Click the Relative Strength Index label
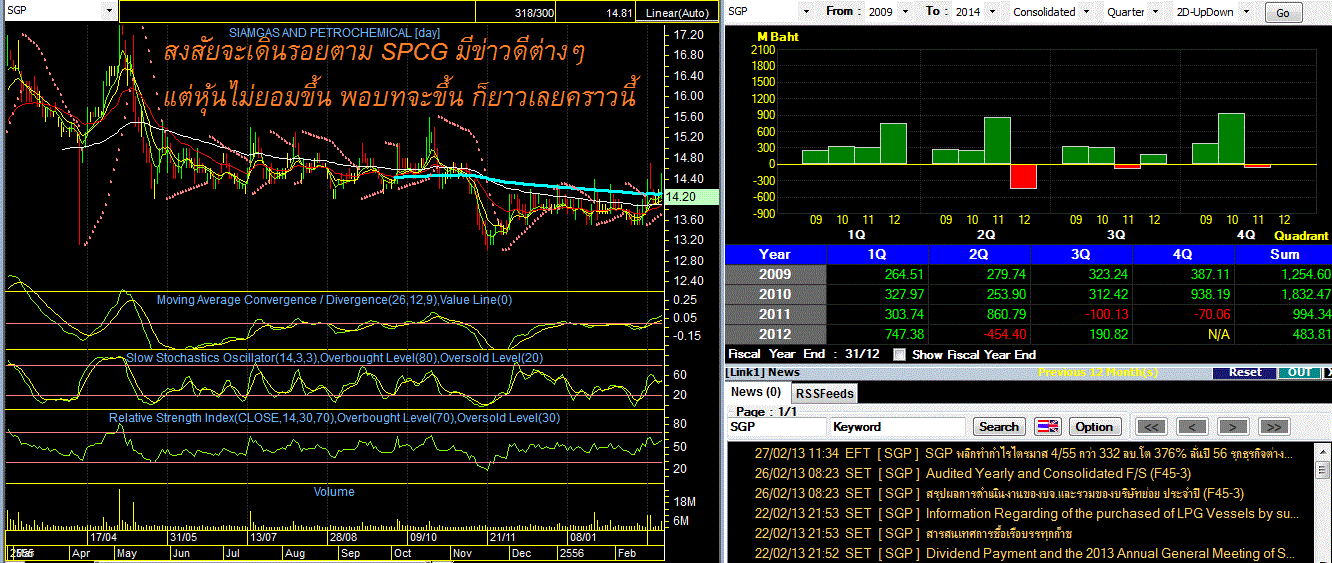The height and width of the screenshot is (563, 1332). pos(335,417)
